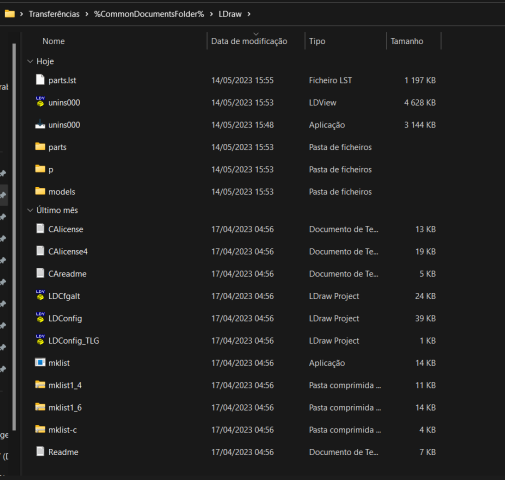The width and height of the screenshot is (505, 480).
Task: Select the CAreadme document icon
Action: pyautogui.click(x=40, y=273)
